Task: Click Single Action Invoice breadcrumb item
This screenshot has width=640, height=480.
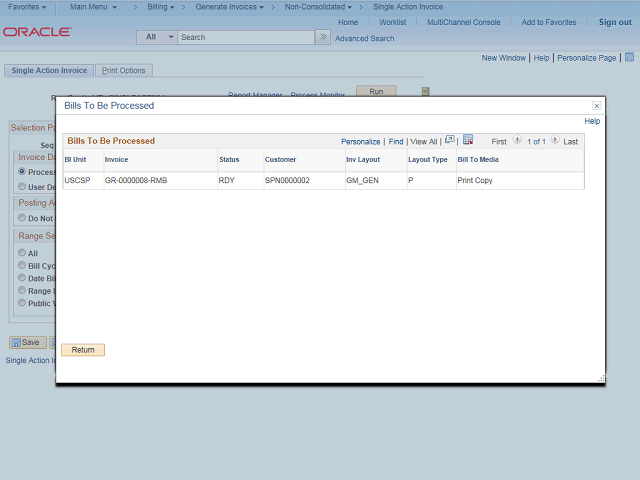Action: click(408, 7)
